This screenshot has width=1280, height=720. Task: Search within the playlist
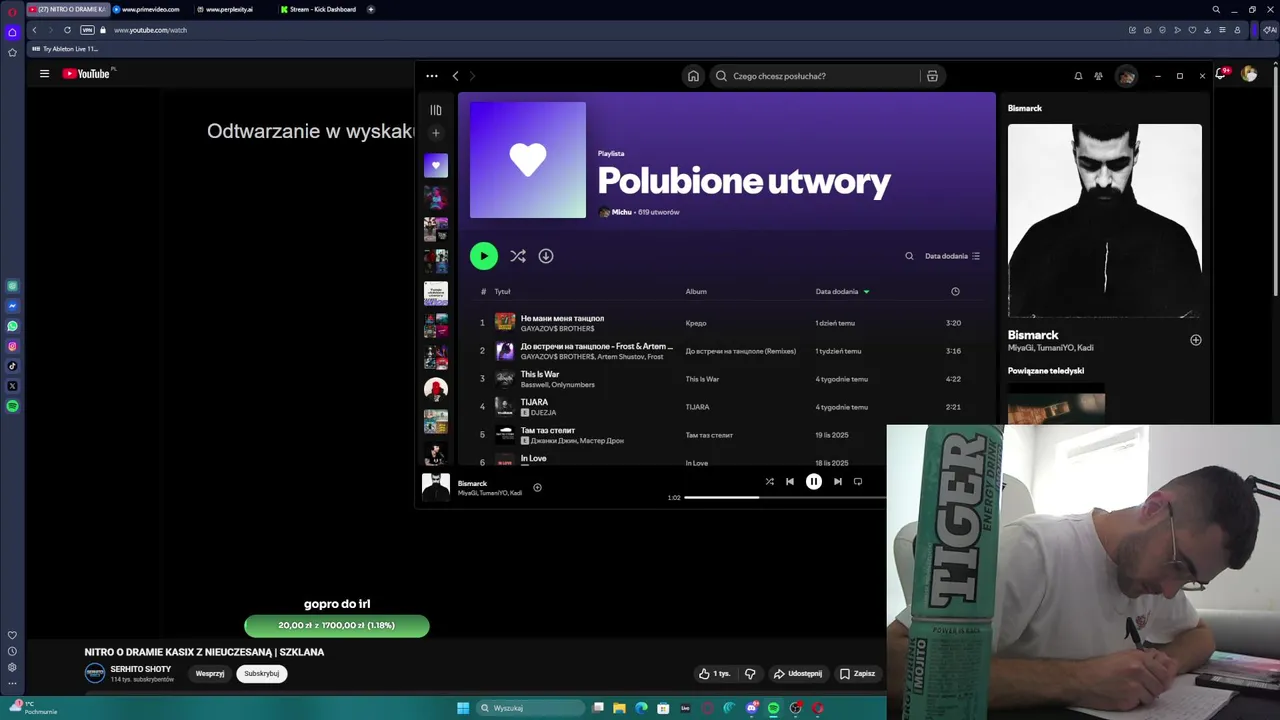[909, 256]
